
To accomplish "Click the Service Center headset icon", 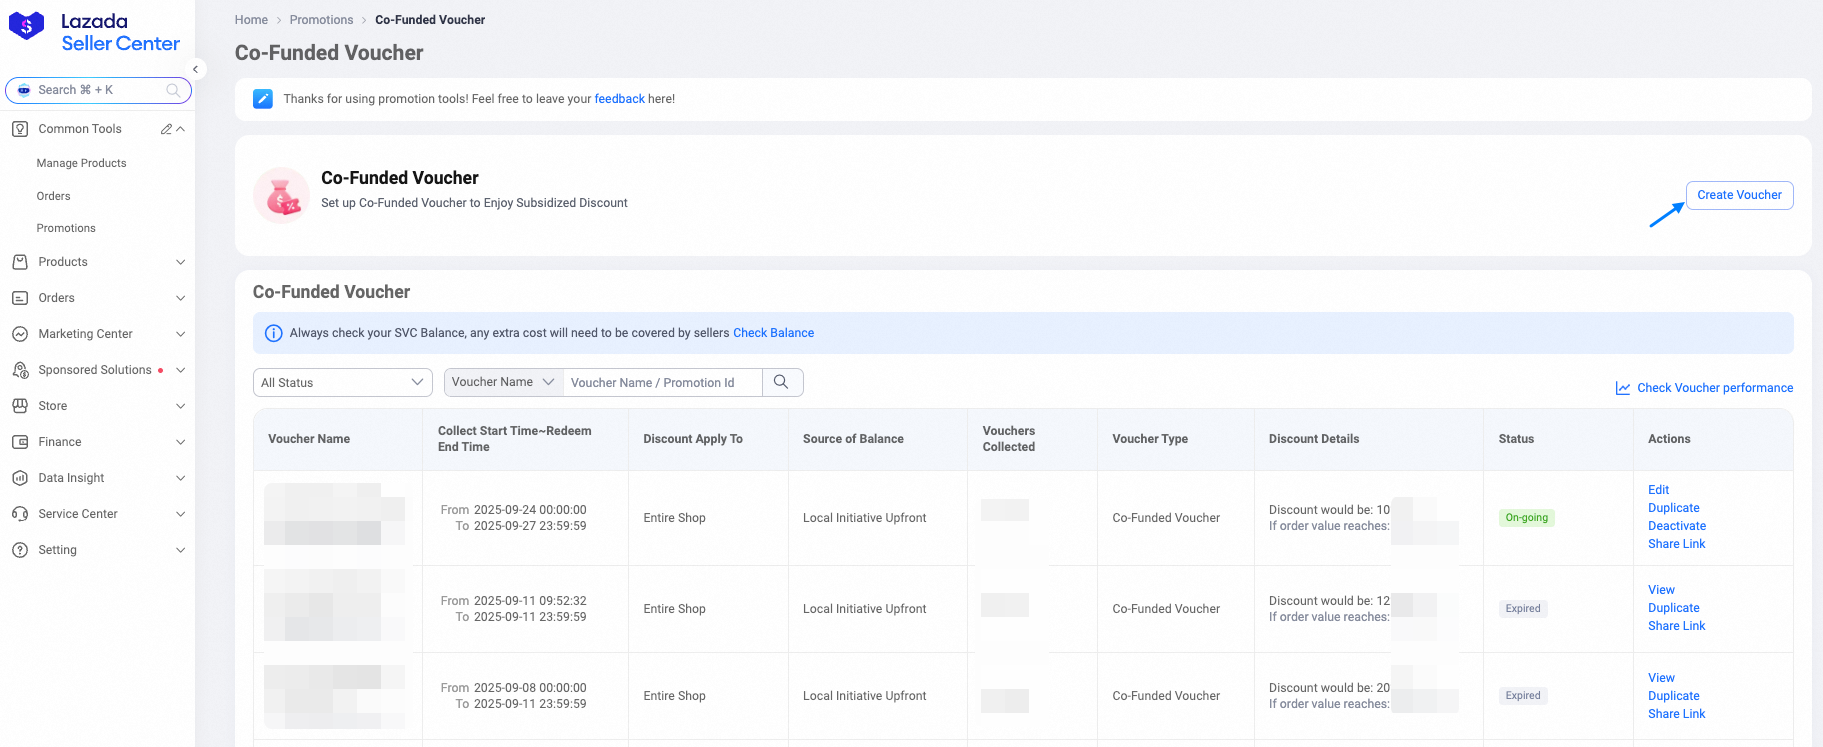I will 20,514.
